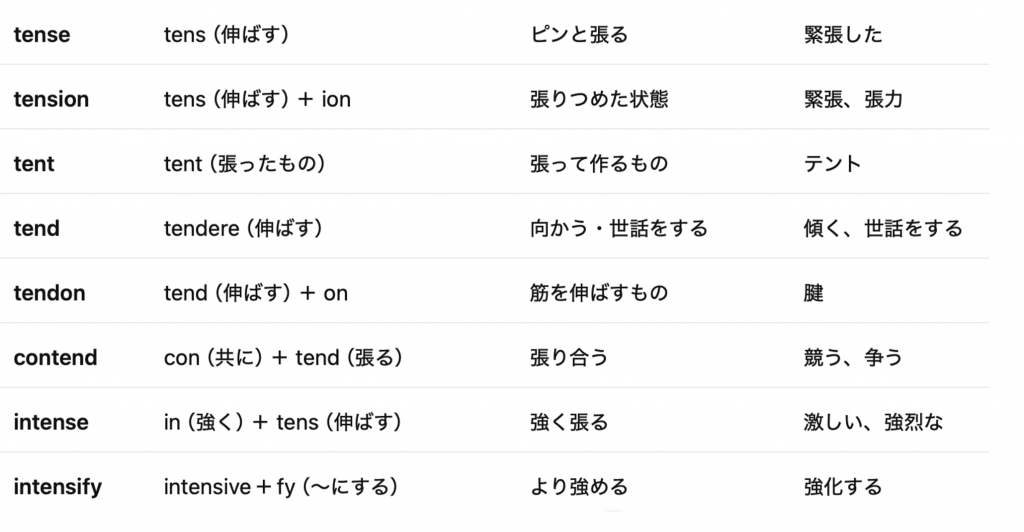The height and width of the screenshot is (532, 1024).
Task: Click the bold word 'intense'
Action: [x=51, y=422]
